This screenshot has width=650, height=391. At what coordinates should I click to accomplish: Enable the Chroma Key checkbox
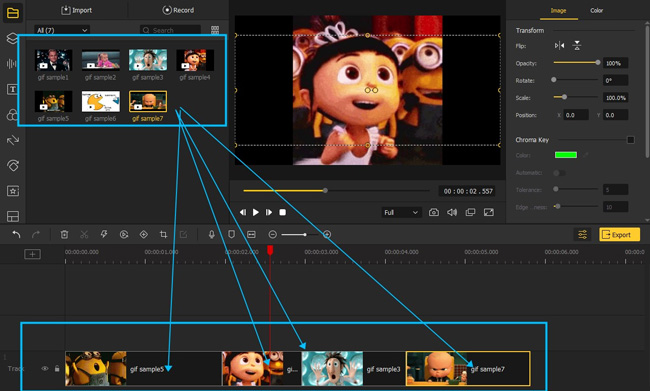tap(631, 140)
